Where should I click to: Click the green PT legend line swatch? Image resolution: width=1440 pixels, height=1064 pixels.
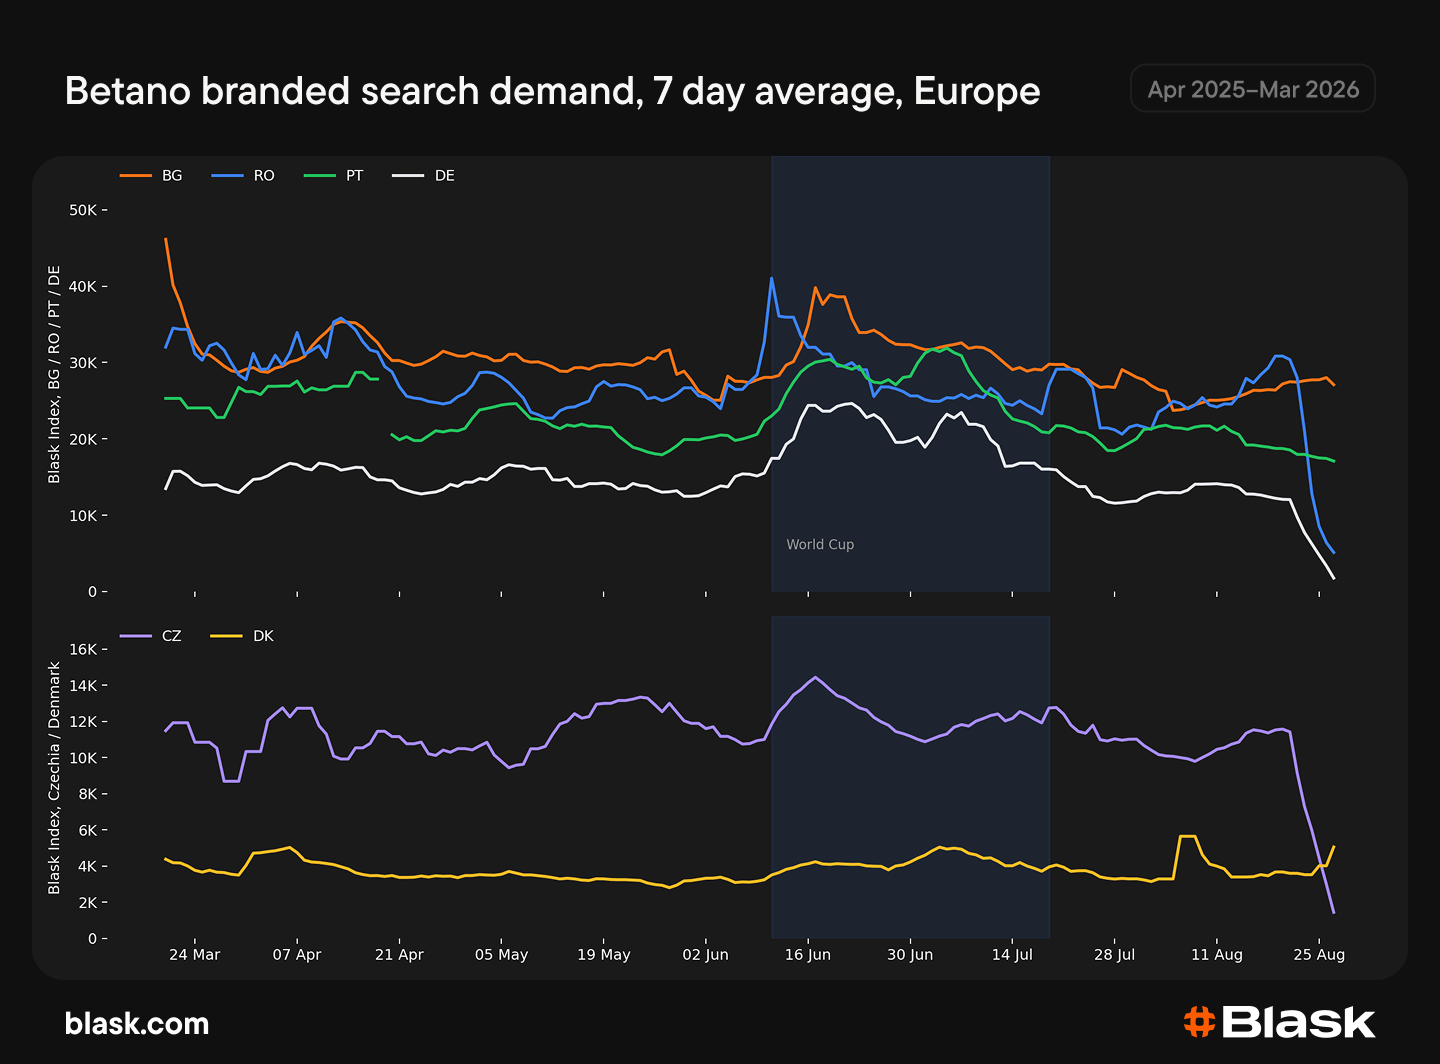[320, 176]
